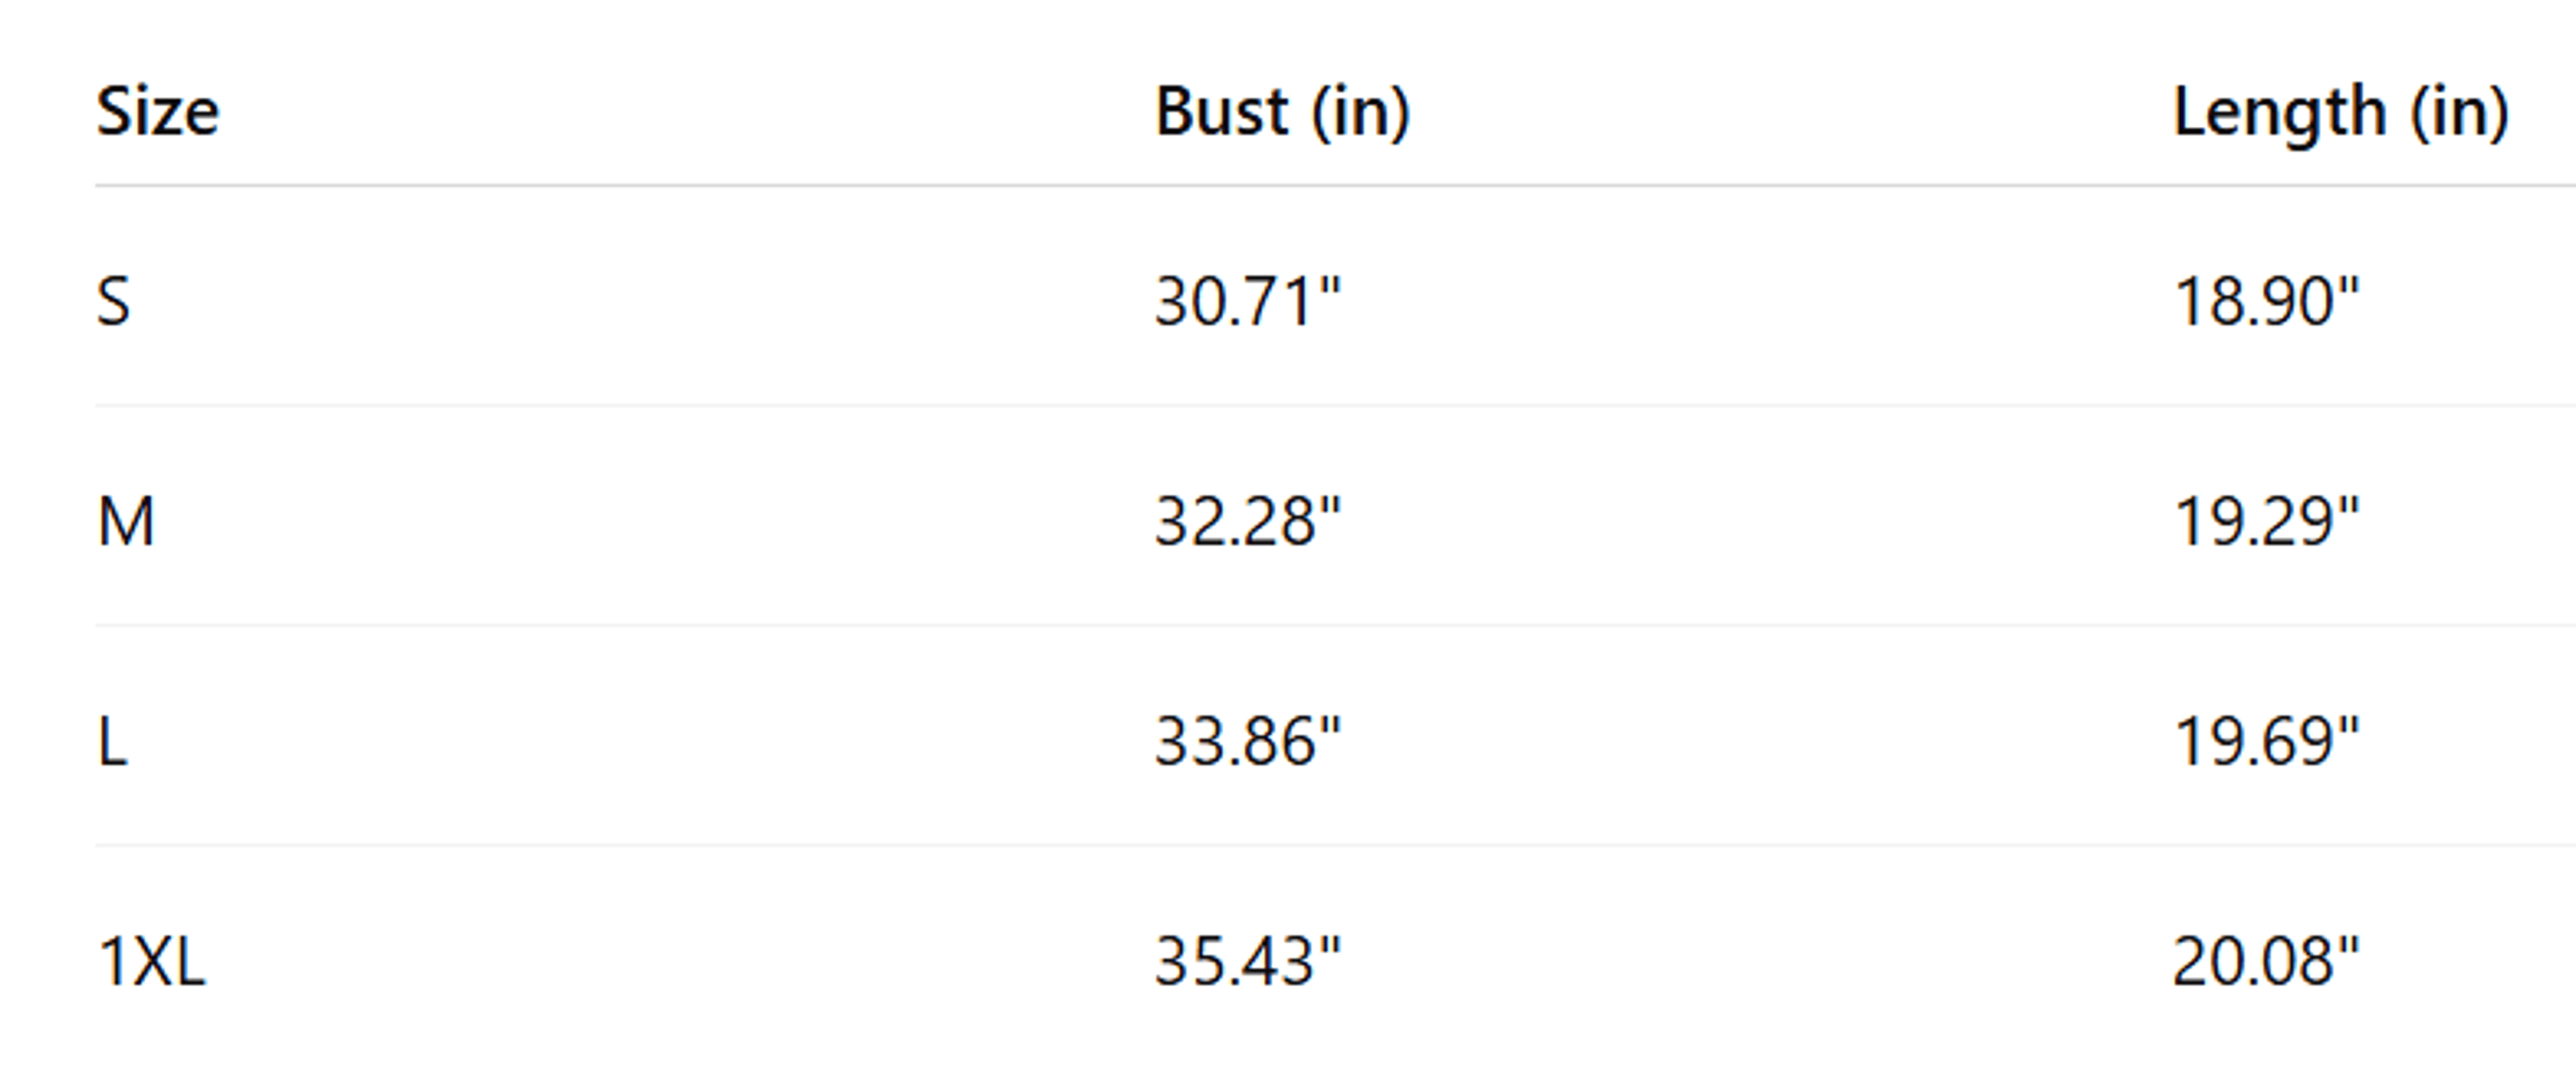Image resolution: width=2576 pixels, height=1067 pixels.
Task: Click the 32.28" bust value
Action: pyautogui.click(x=1247, y=521)
